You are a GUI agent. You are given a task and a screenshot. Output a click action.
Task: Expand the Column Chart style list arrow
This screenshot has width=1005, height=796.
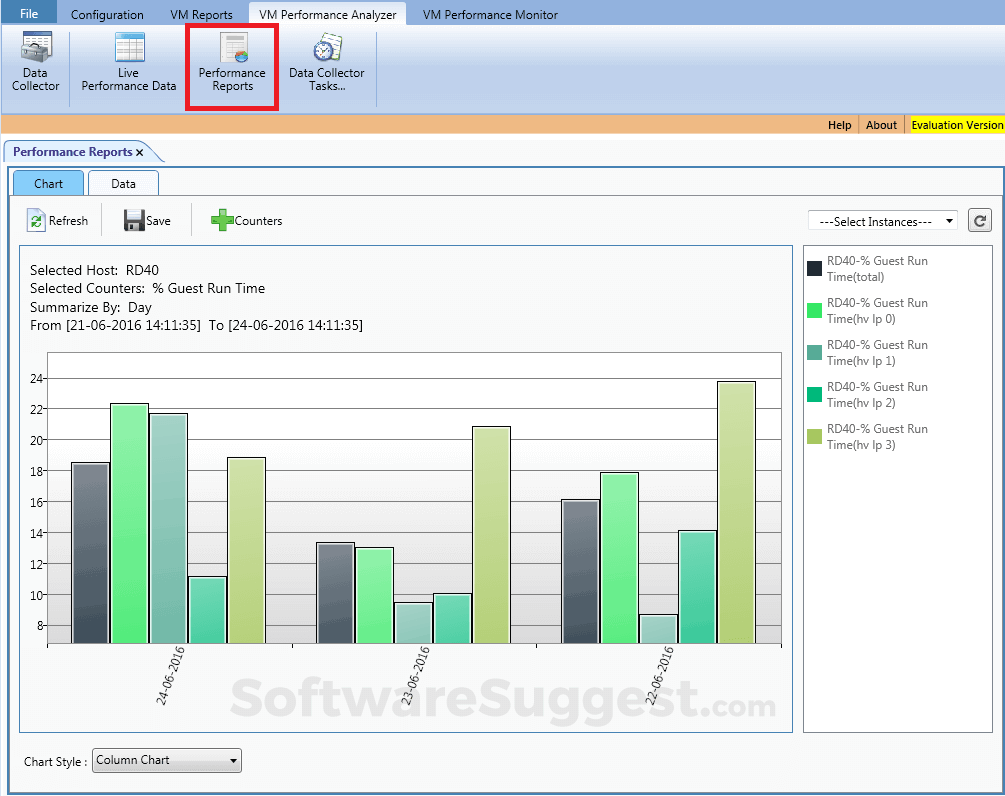[232, 761]
